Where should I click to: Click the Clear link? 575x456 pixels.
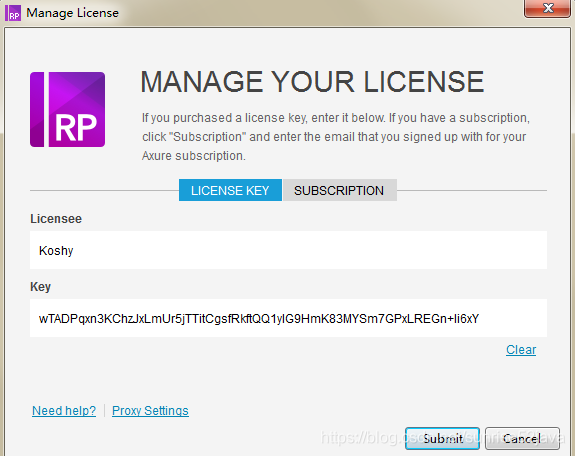coord(521,350)
